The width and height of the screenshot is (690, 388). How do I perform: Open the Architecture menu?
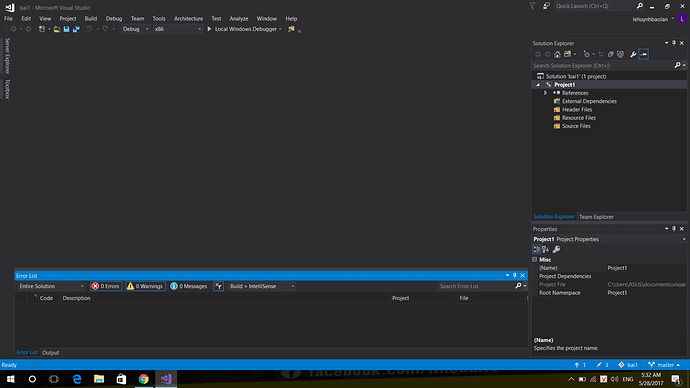188,18
